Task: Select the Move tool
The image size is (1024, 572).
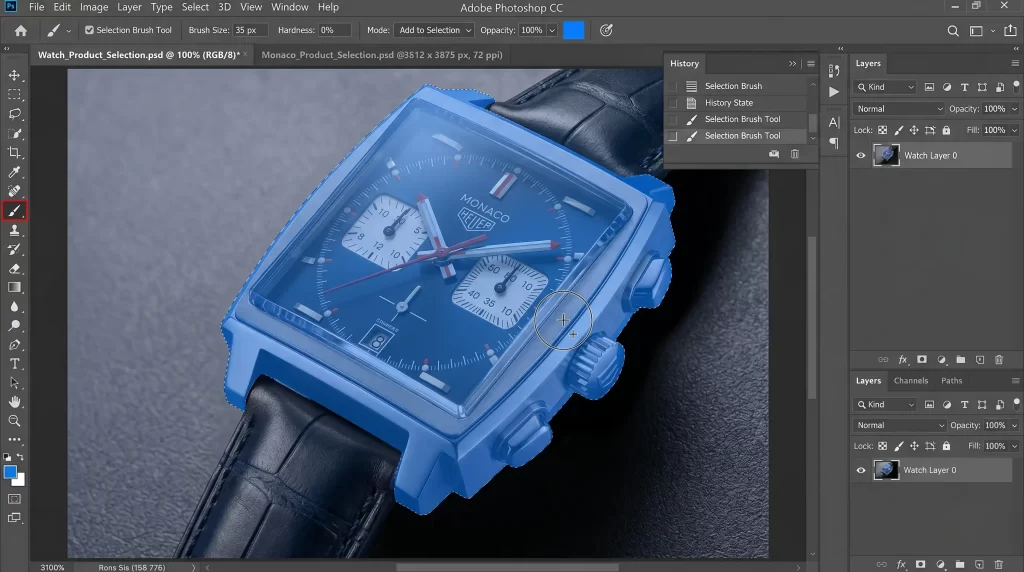Action: (14, 76)
